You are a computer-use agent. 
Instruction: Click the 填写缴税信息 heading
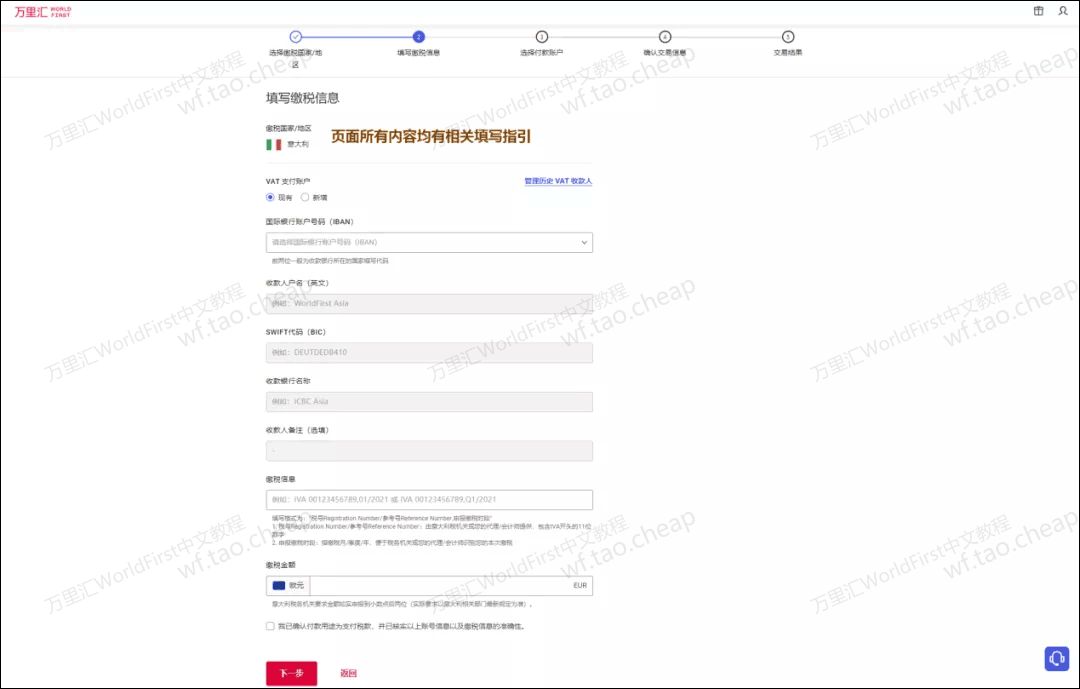click(x=302, y=98)
